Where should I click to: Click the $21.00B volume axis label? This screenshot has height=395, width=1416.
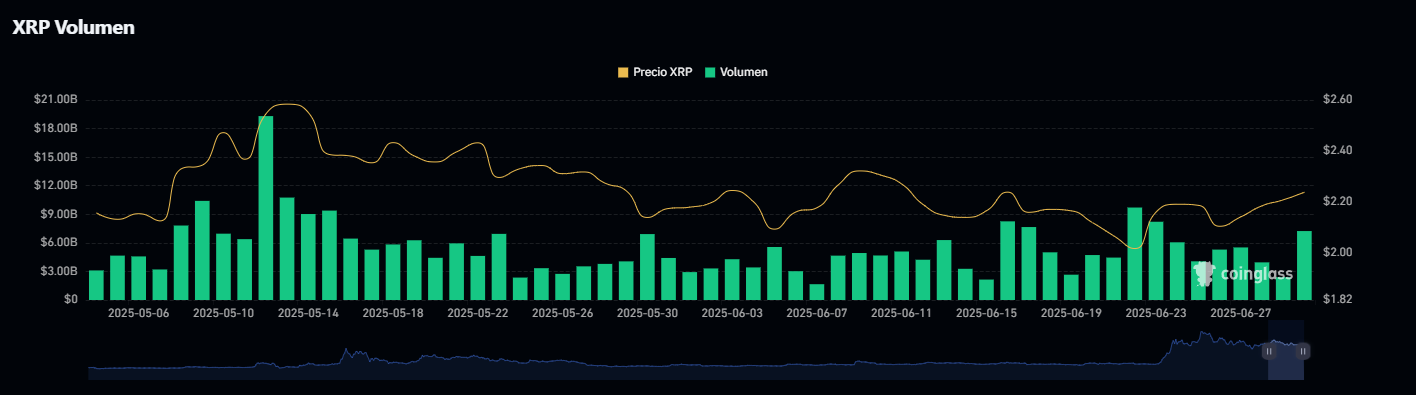pyautogui.click(x=55, y=100)
